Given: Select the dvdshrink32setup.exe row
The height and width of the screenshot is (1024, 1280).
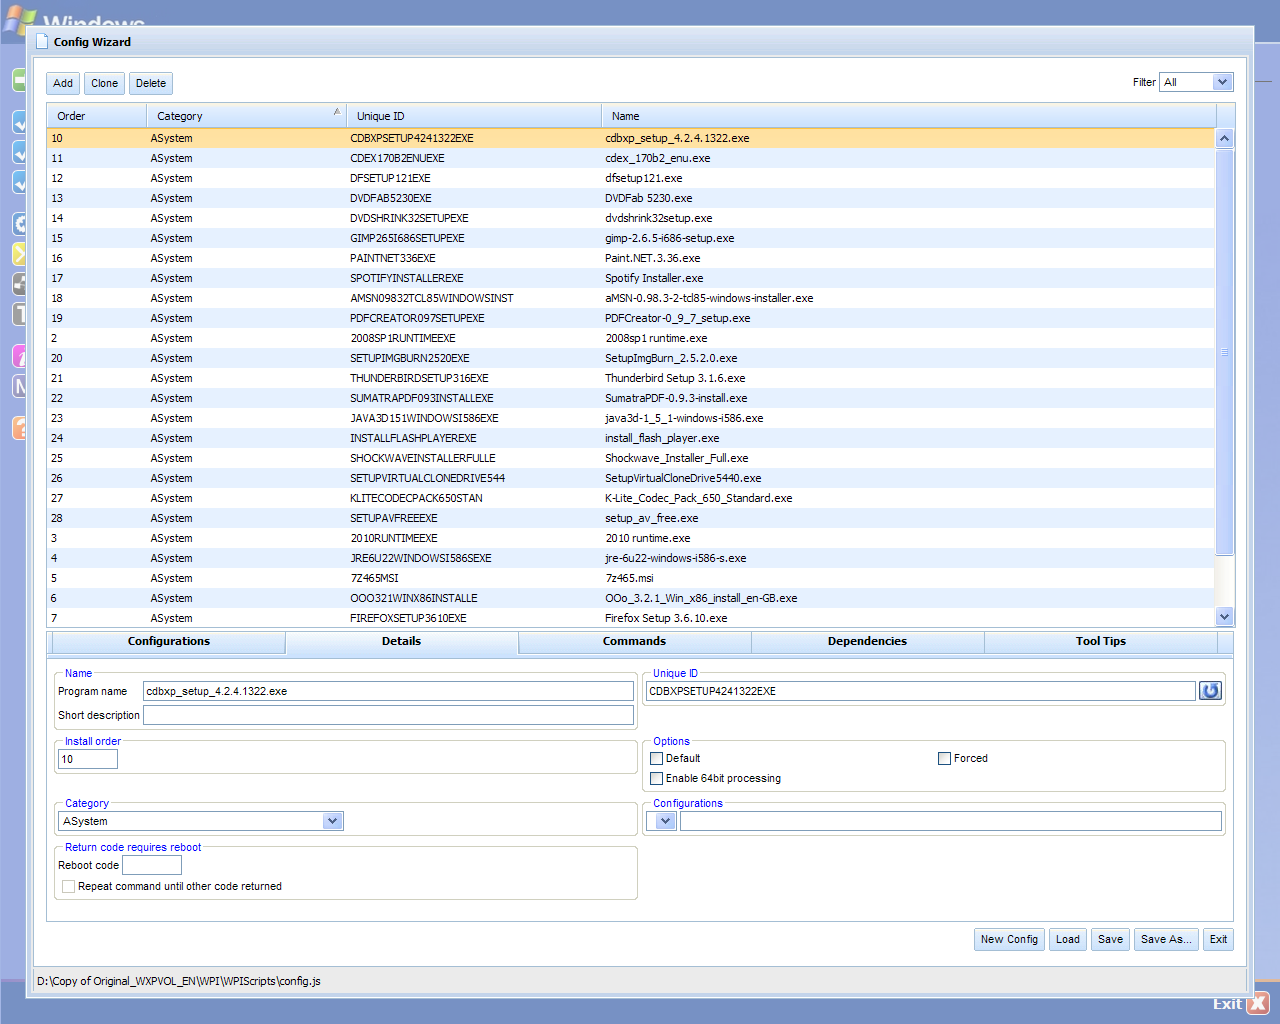Looking at the screenshot, I should (x=631, y=218).
